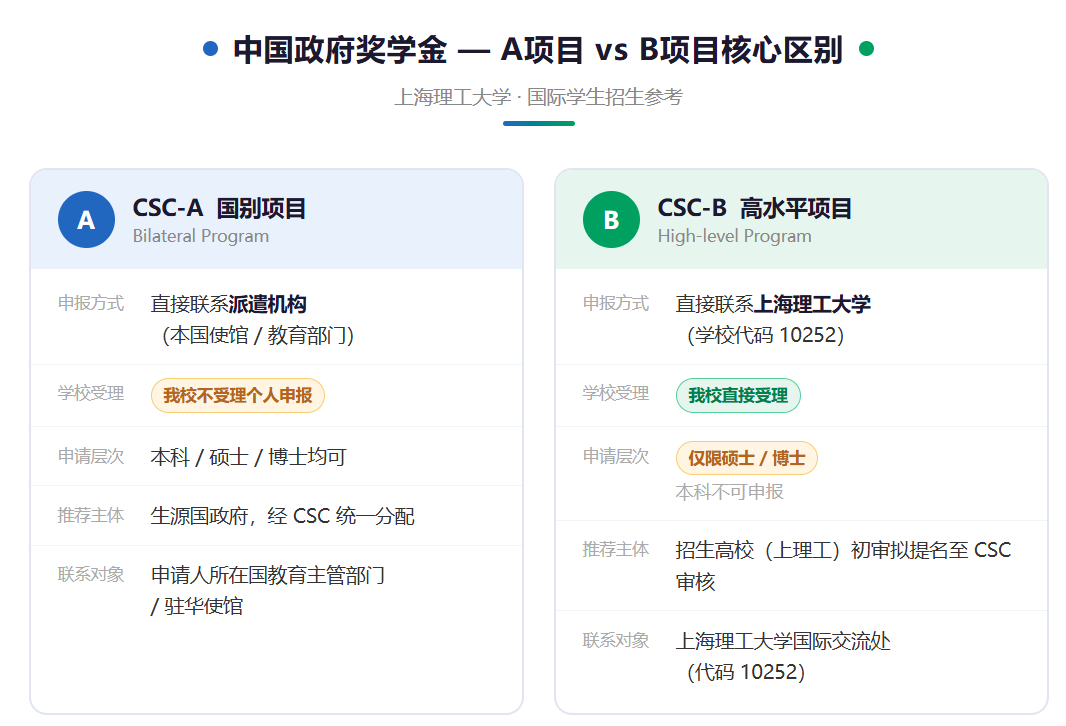Image resolution: width=1066 pixels, height=726 pixels.
Task: Click the text / 驻华使馆
Action: click(x=197, y=606)
